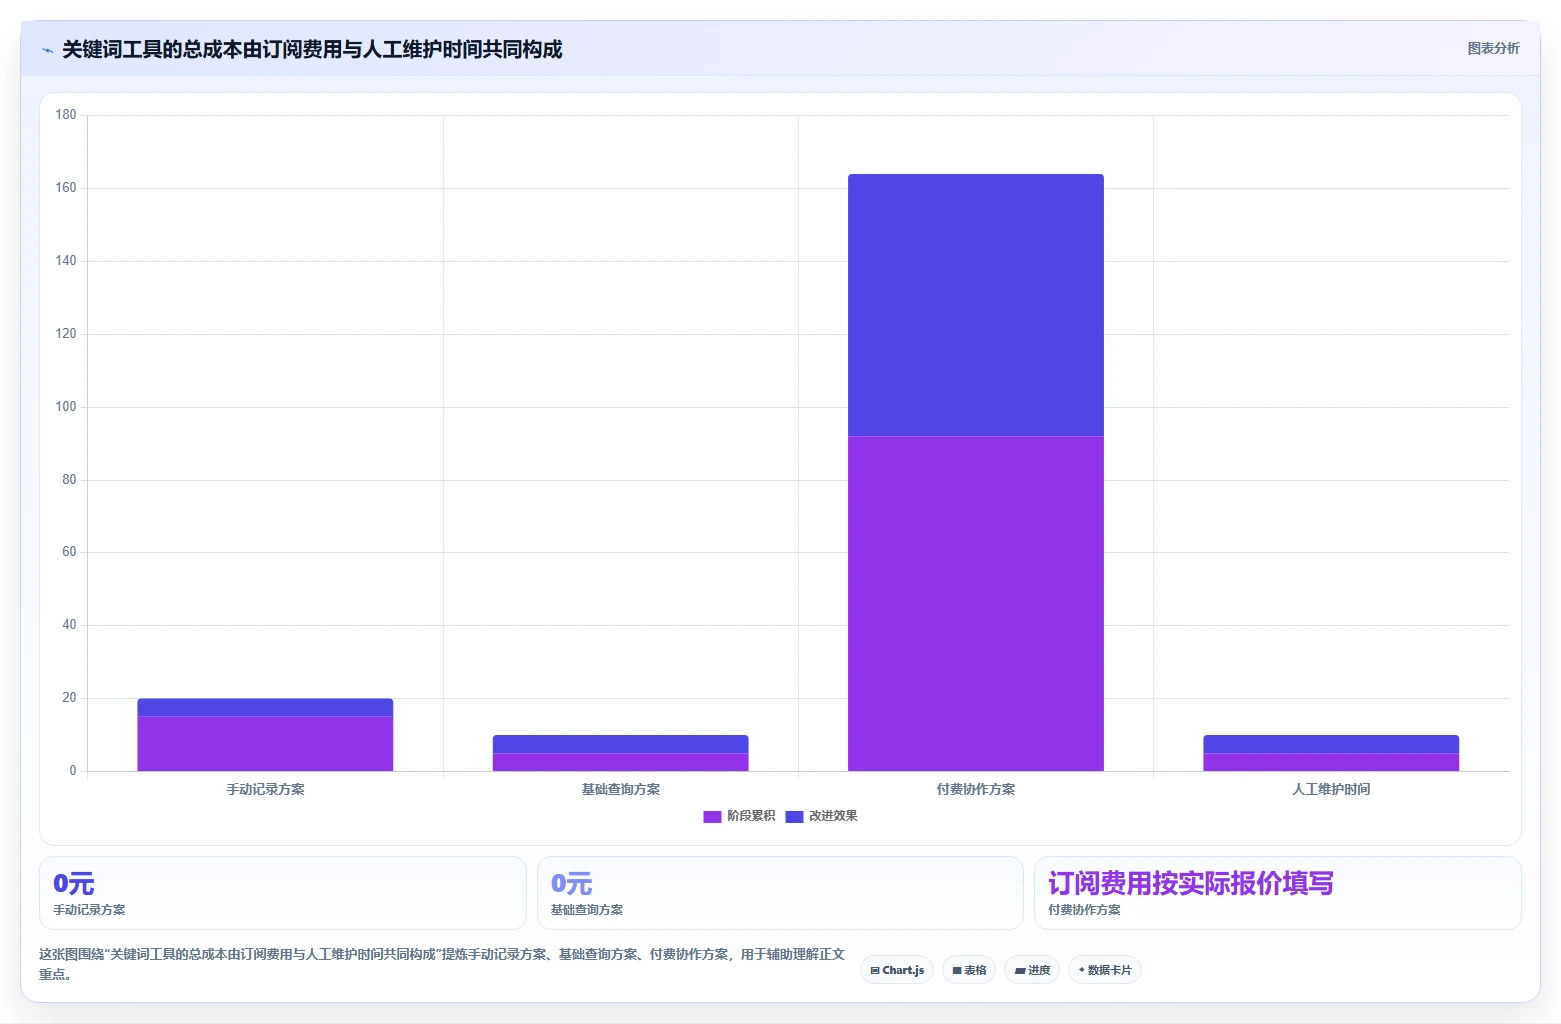Toggle the 阶段累积 legend purple swatch
This screenshot has height=1024, width=1561.
point(712,817)
